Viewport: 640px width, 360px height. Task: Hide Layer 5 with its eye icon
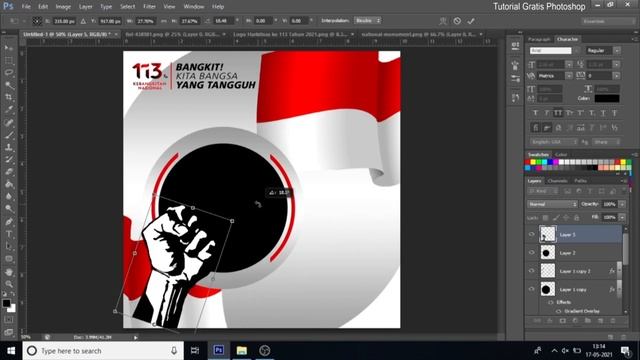(531, 234)
